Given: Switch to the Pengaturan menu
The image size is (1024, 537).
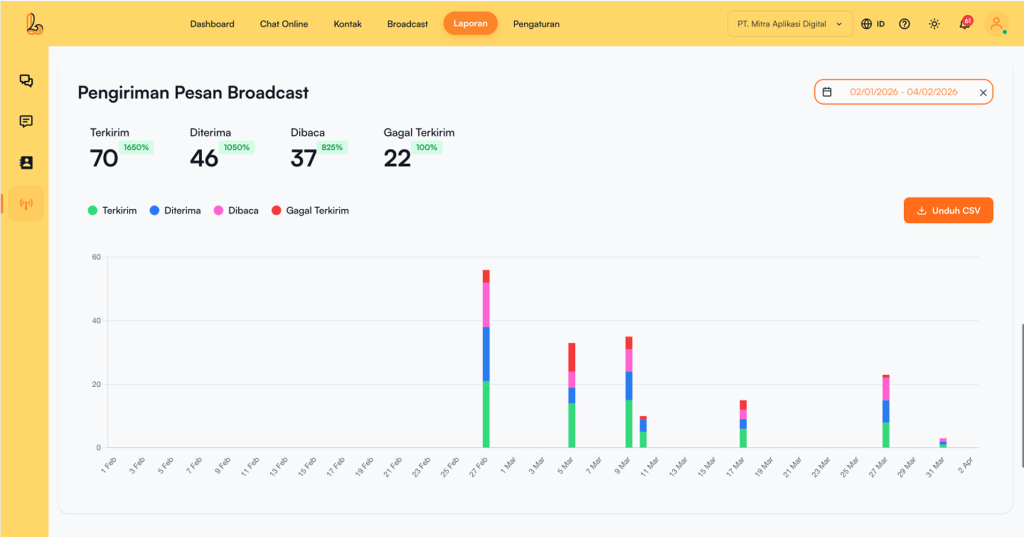Looking at the screenshot, I should [536, 24].
